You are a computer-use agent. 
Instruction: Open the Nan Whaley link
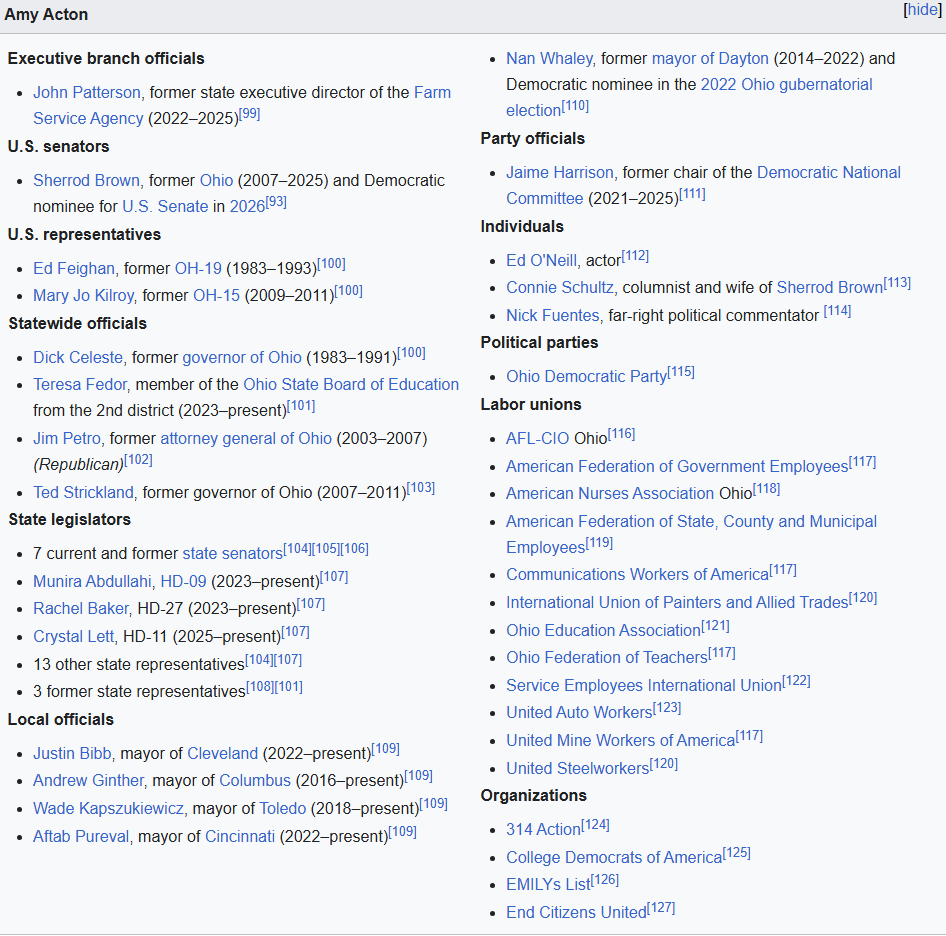pos(549,59)
